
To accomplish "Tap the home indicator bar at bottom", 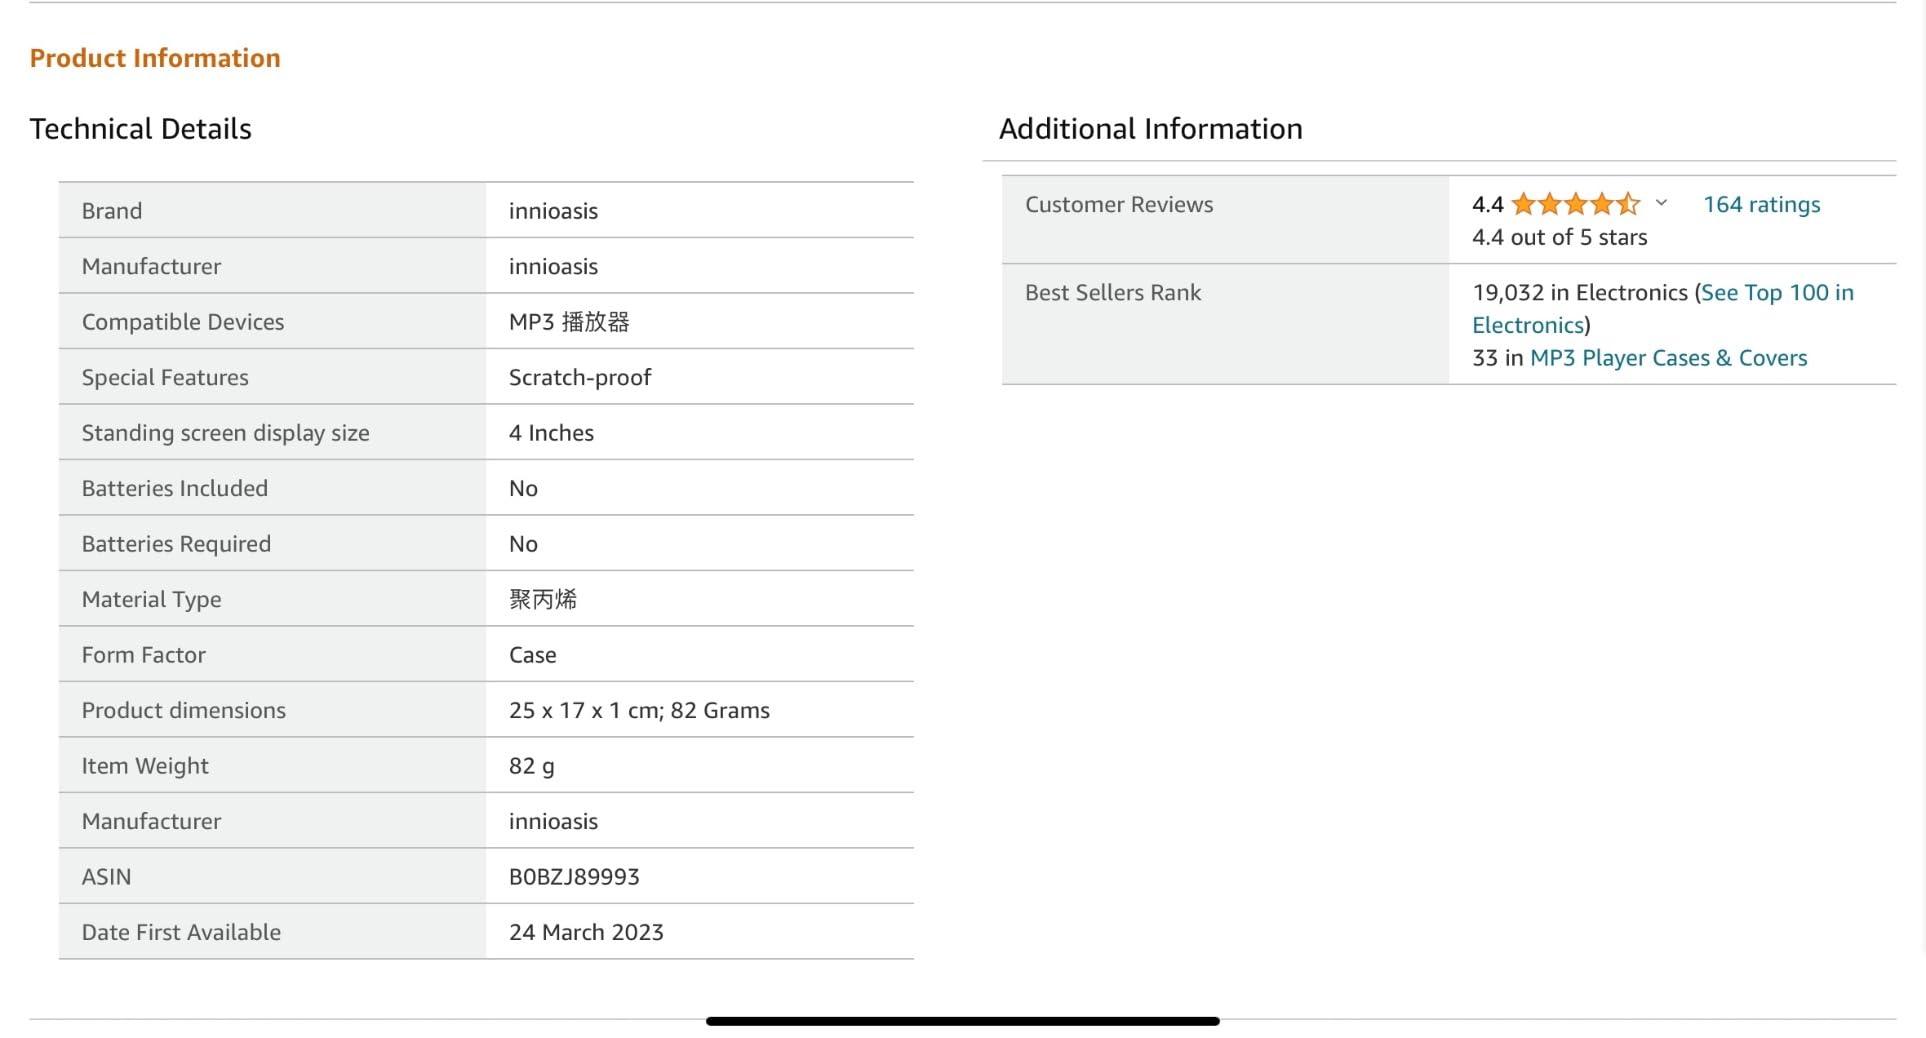I will 962,1021.
